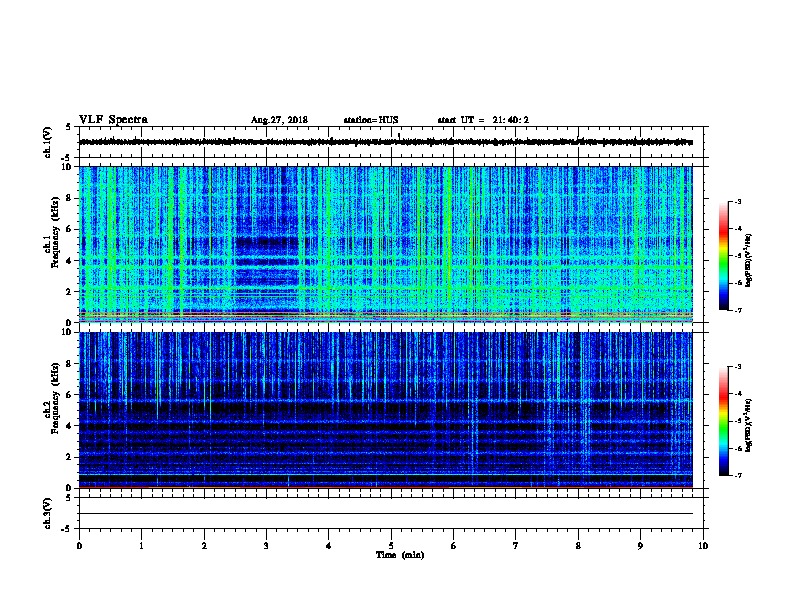Click the ch.1 spectrogram panel
Image resolution: width=792 pixels, height=612 pixels.
pos(385,244)
